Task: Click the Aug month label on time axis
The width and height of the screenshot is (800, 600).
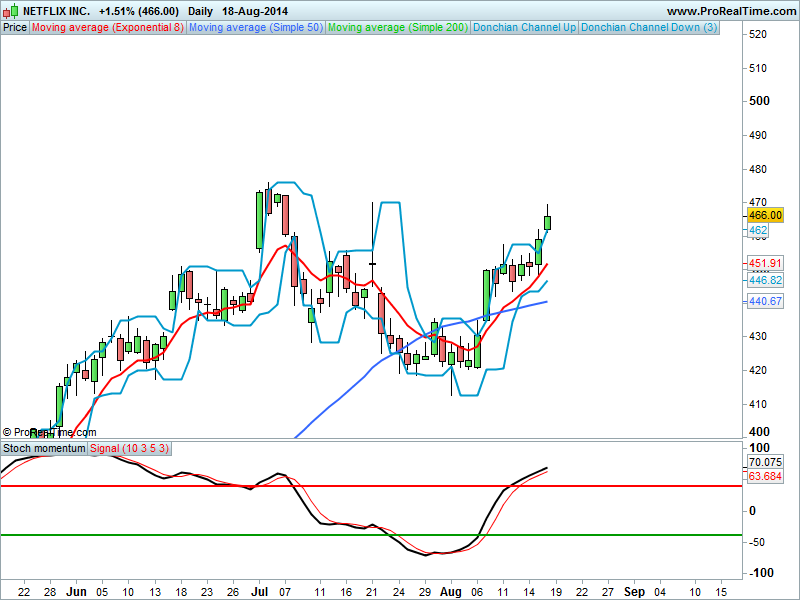Action: pyautogui.click(x=451, y=592)
